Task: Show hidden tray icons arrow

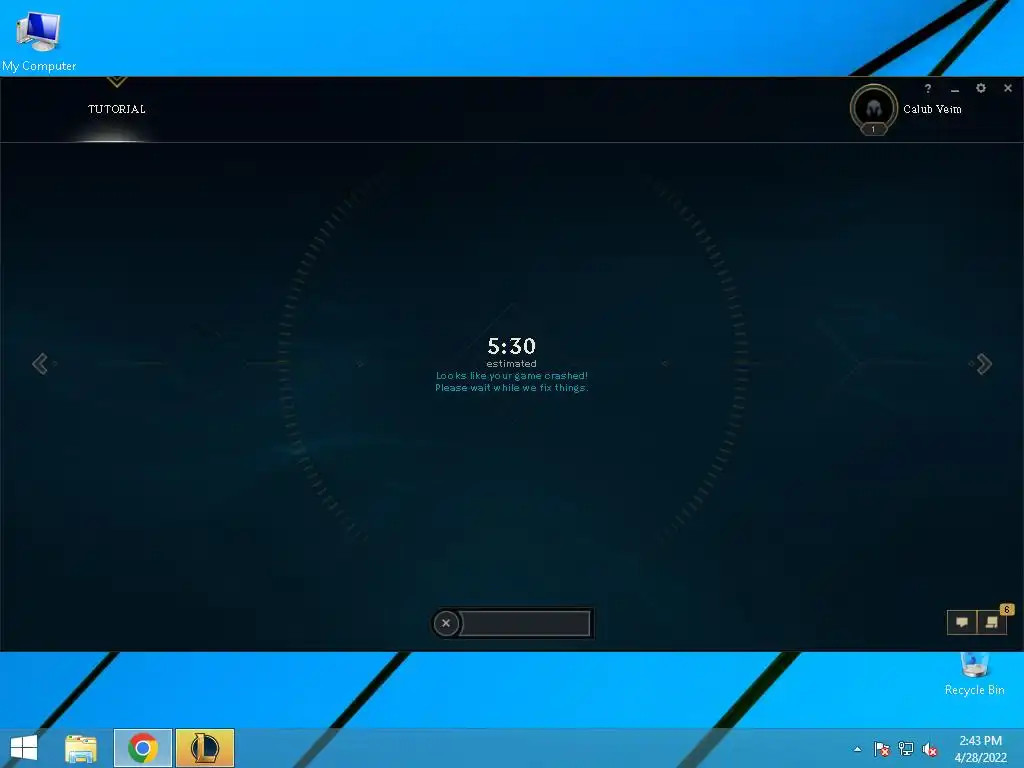Action: tap(857, 749)
